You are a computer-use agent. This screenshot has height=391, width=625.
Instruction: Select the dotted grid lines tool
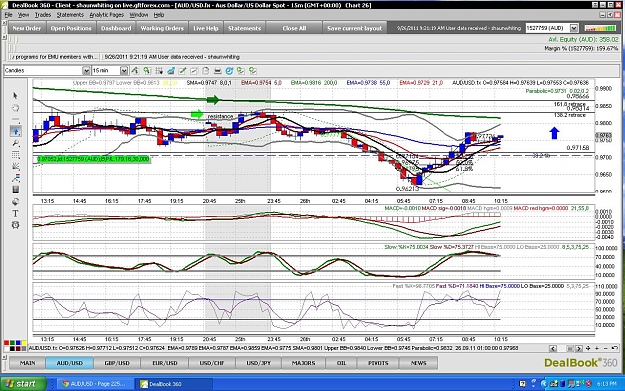pos(15,155)
